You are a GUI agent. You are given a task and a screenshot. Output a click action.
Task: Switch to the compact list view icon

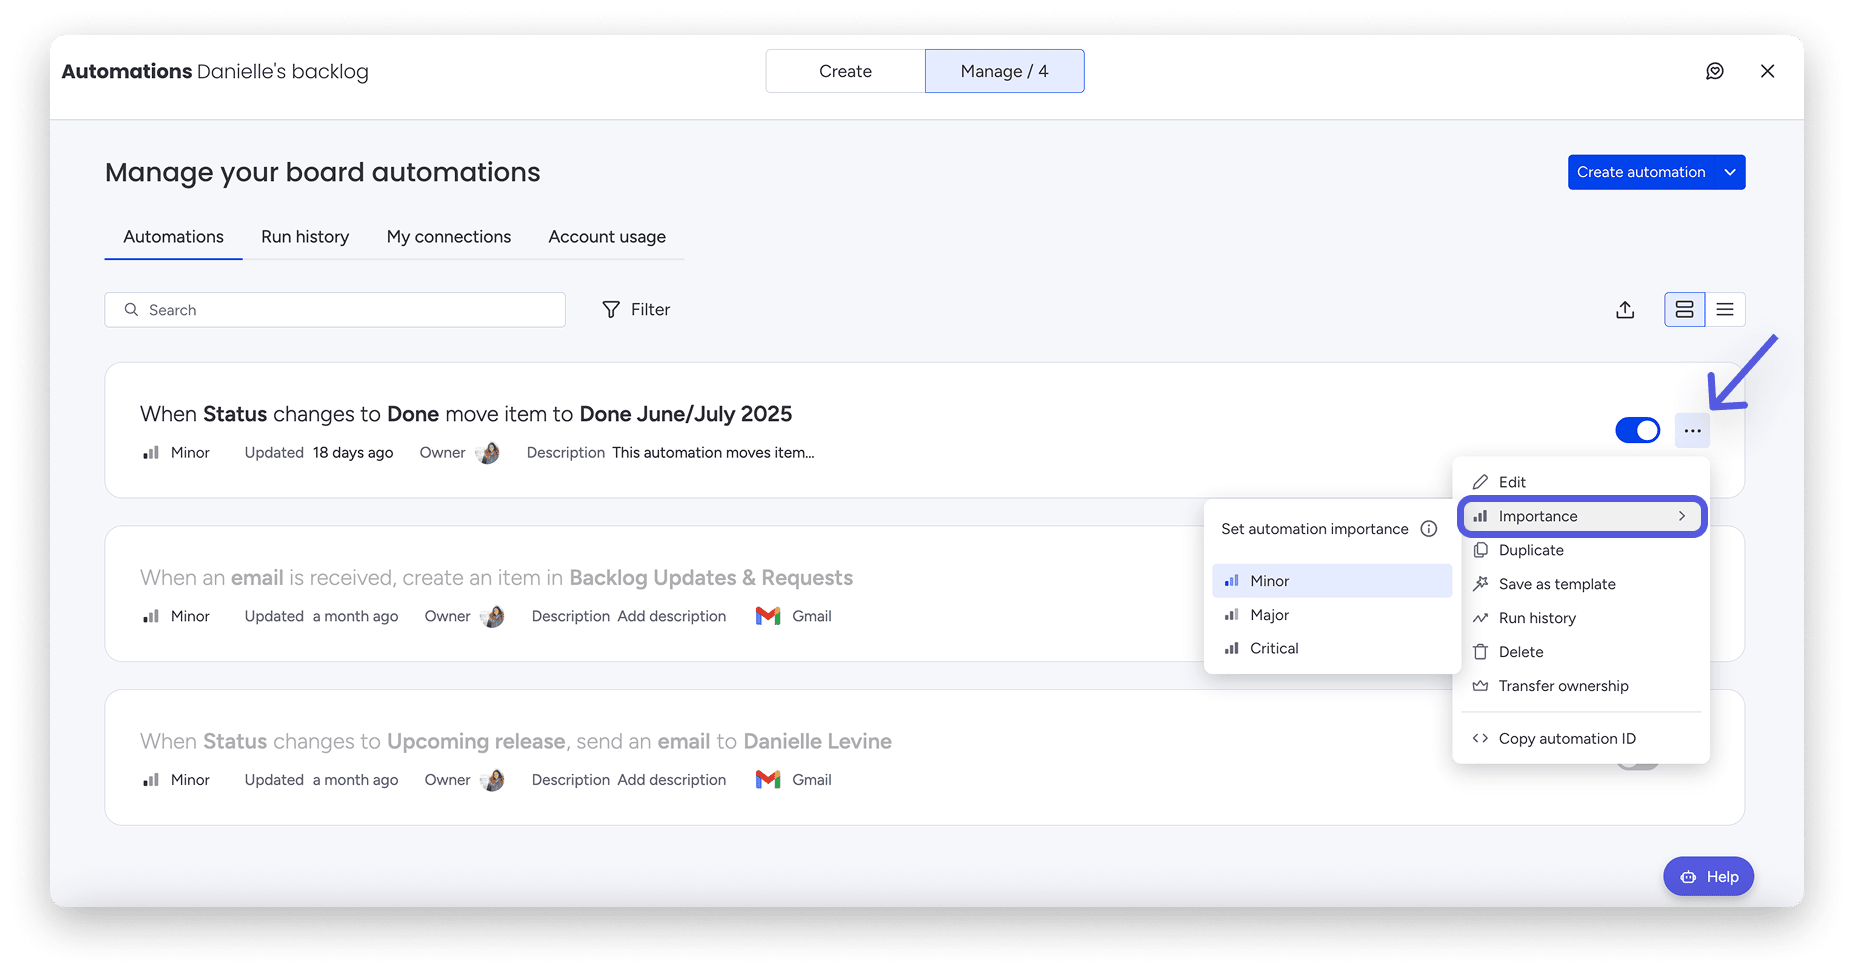click(1724, 309)
